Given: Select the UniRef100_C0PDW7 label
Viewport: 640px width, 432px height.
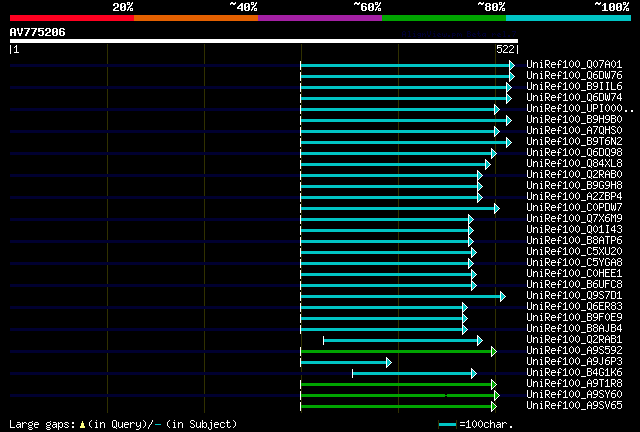Looking at the screenshot, I should (574, 207).
